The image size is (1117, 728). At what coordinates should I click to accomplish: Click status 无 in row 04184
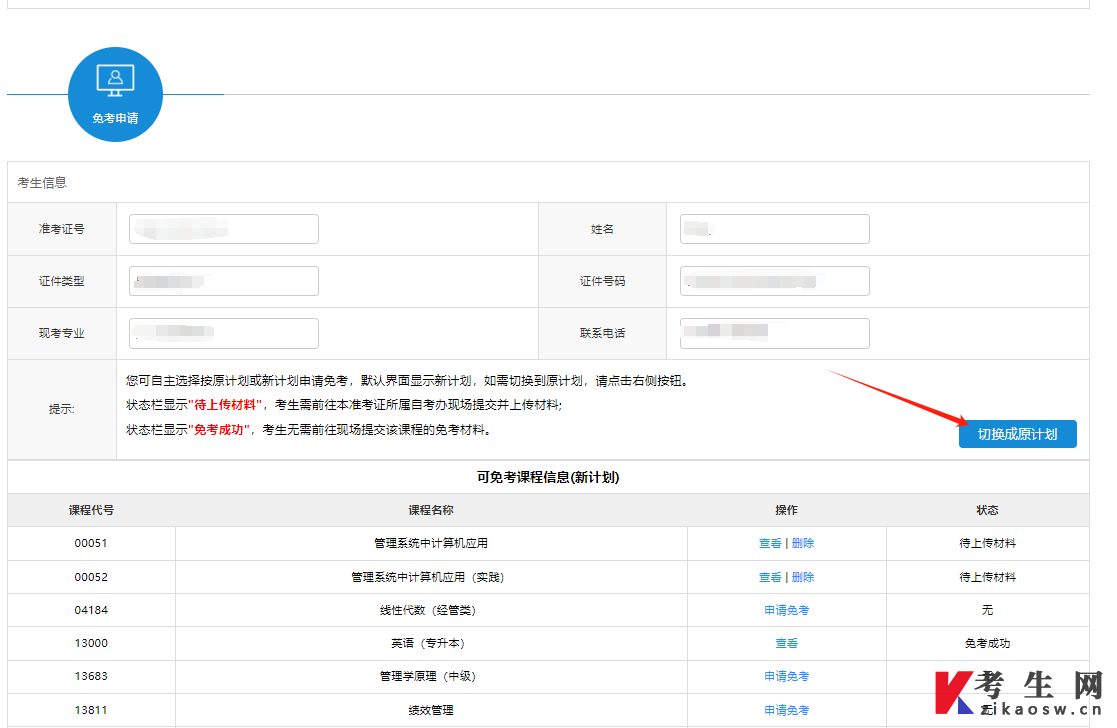pyautogui.click(x=987, y=610)
